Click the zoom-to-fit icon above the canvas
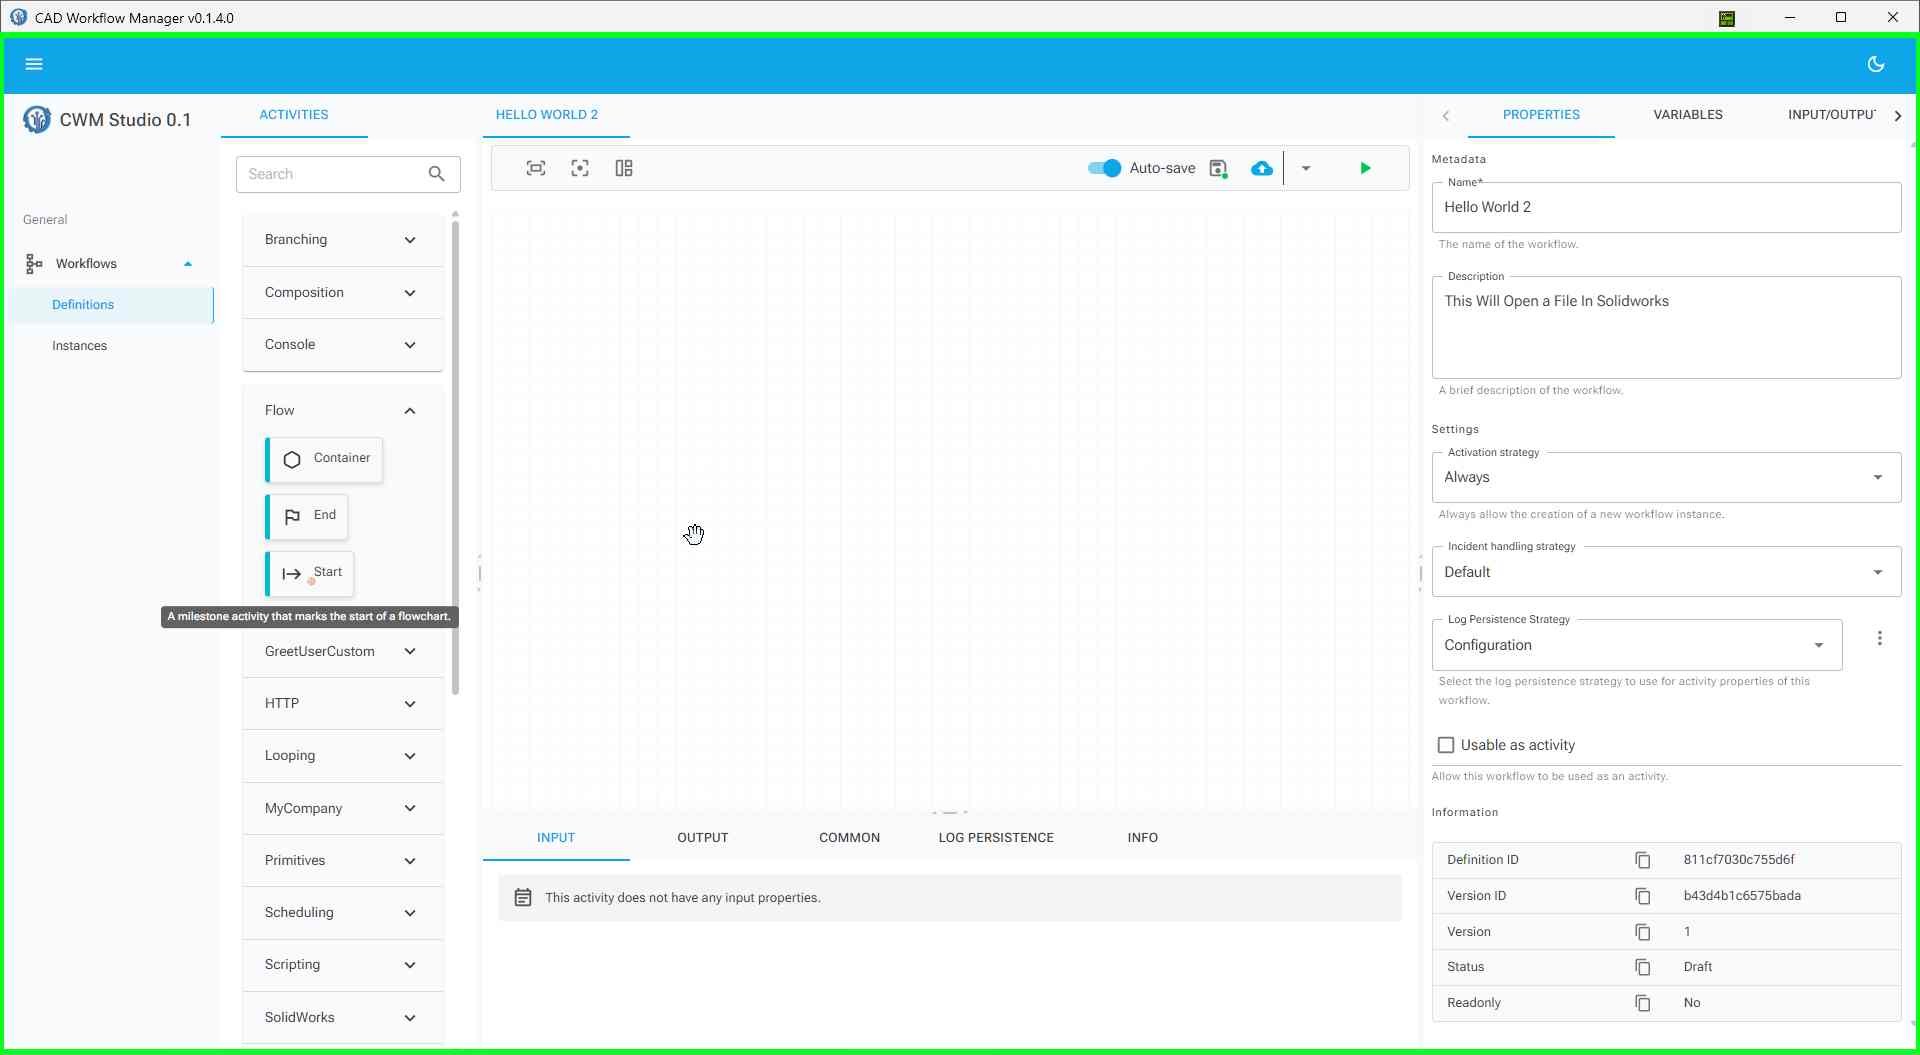The width and height of the screenshot is (1920, 1055). coord(535,168)
